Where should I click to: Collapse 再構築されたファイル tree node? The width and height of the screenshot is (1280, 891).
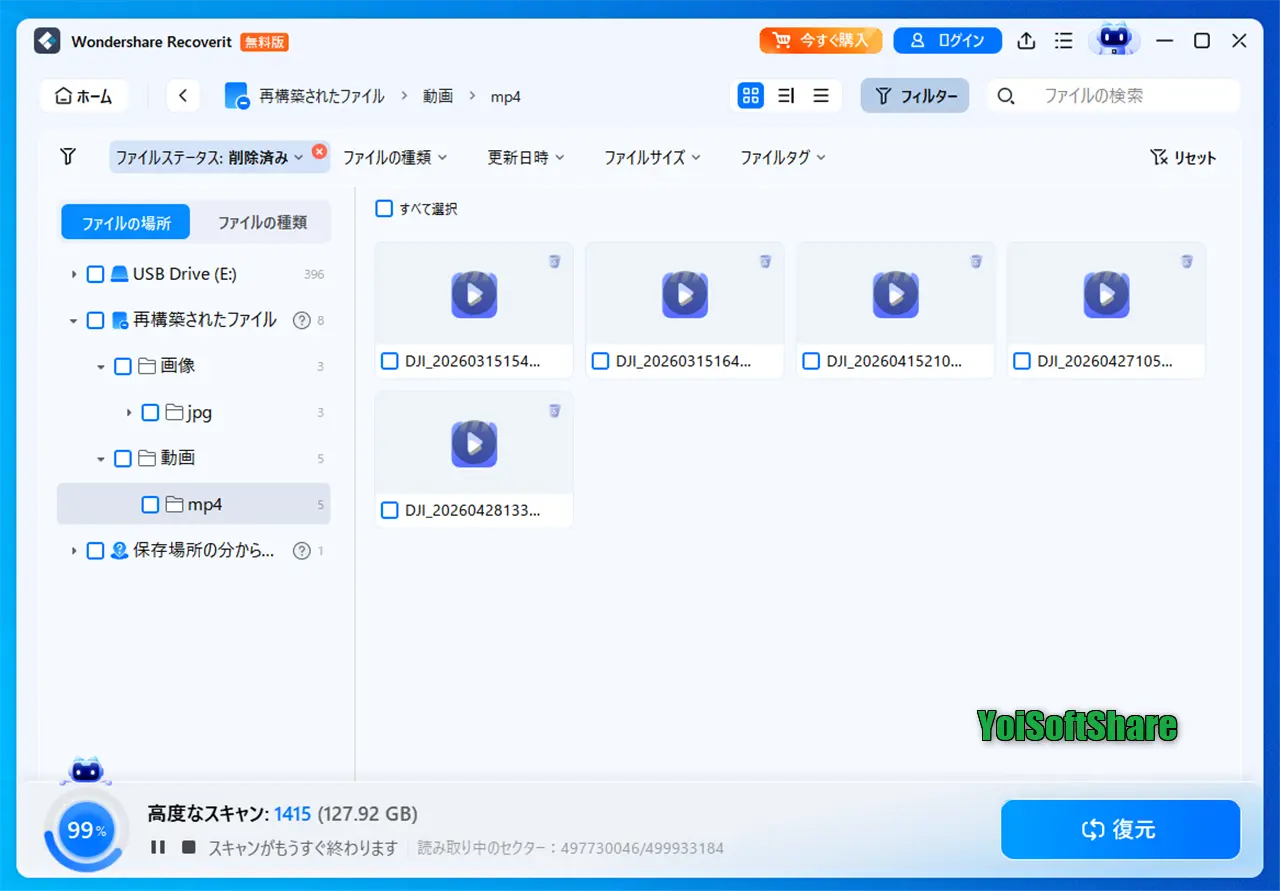coord(73,320)
